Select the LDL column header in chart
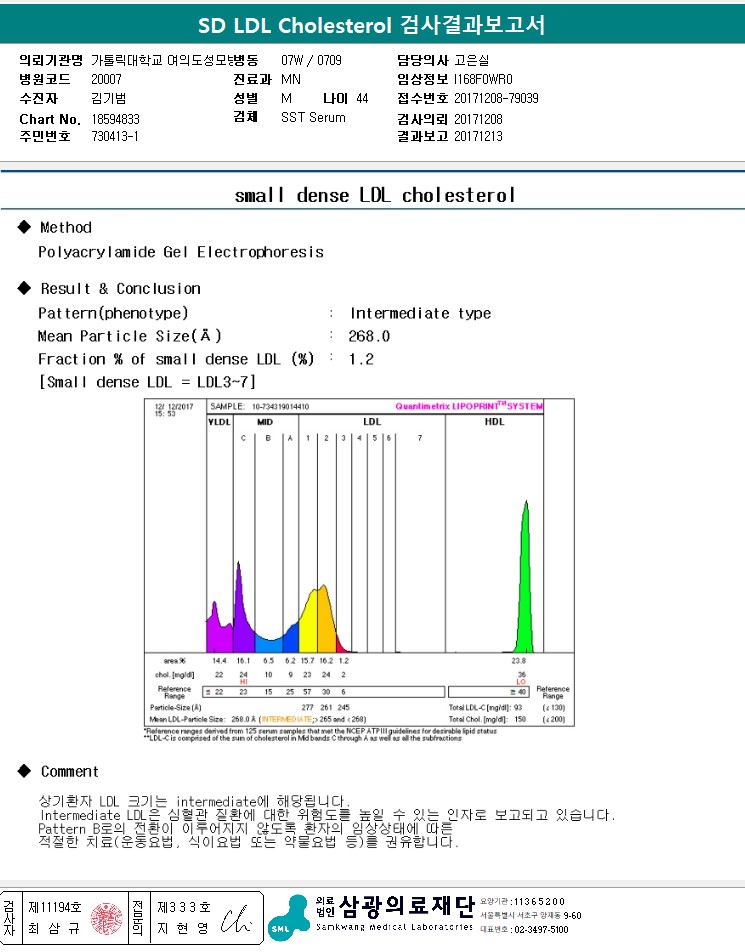The image size is (745, 952). pos(371,422)
